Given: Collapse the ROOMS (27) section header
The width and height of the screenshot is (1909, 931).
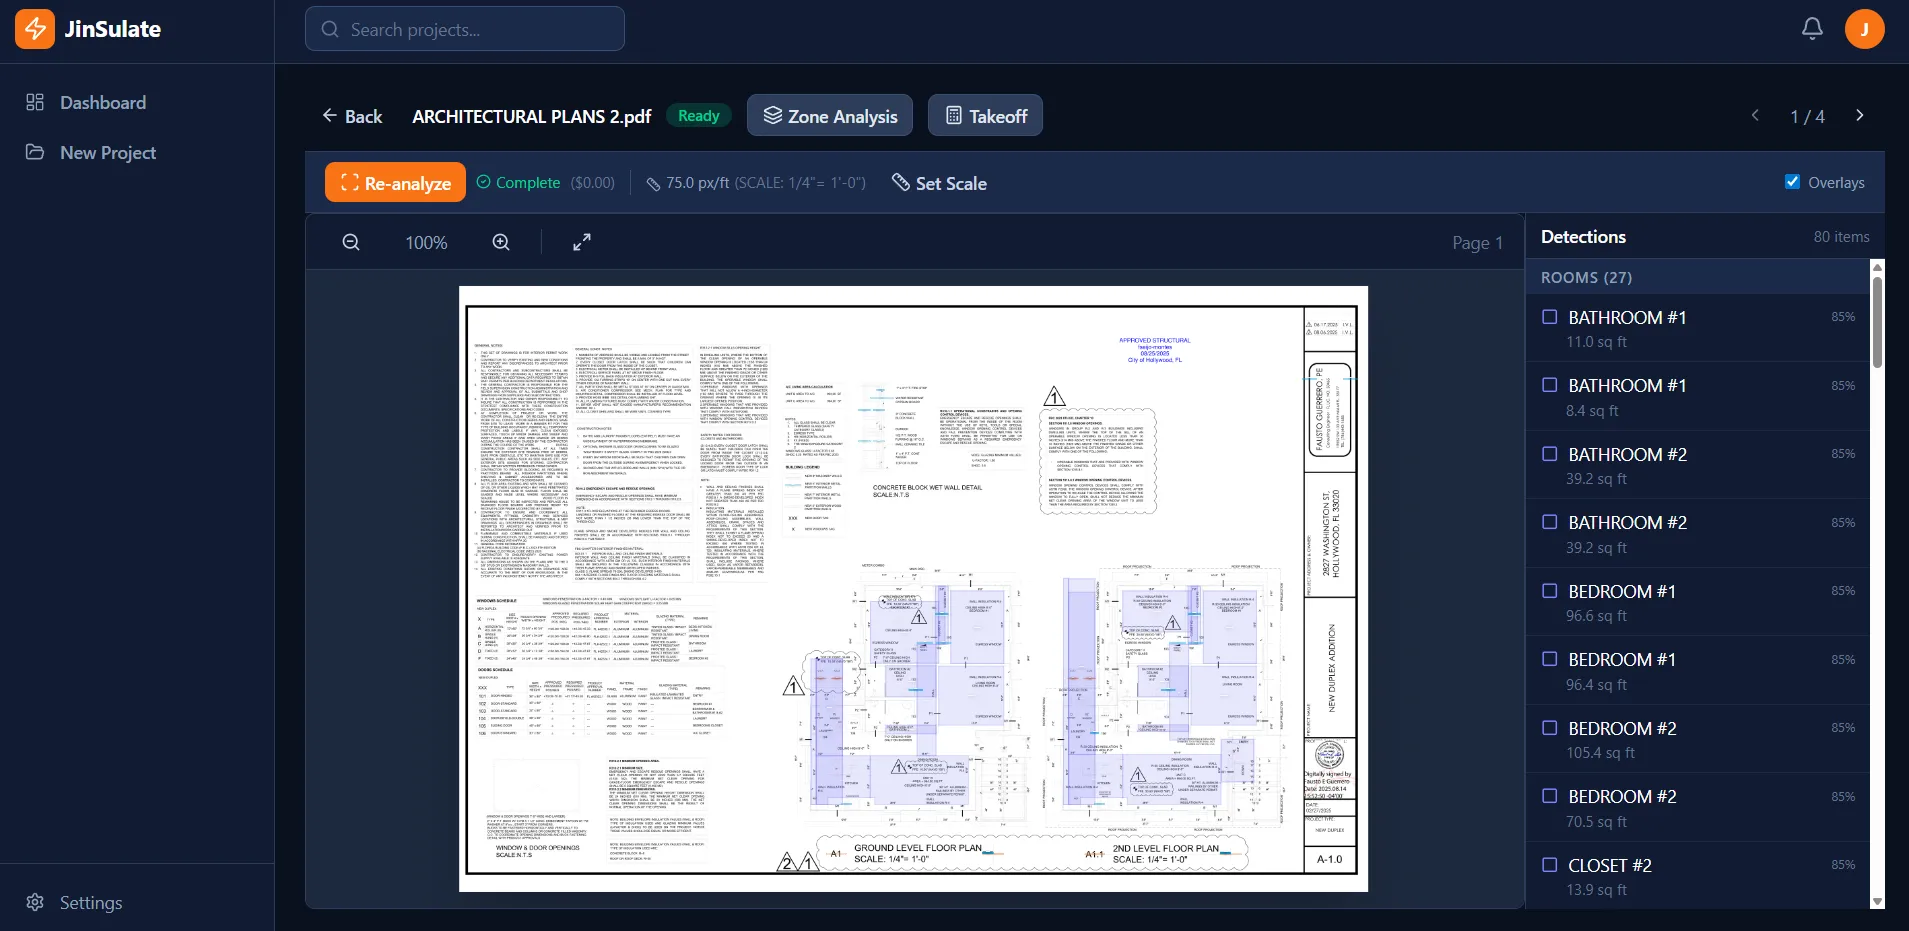Looking at the screenshot, I should (1586, 278).
